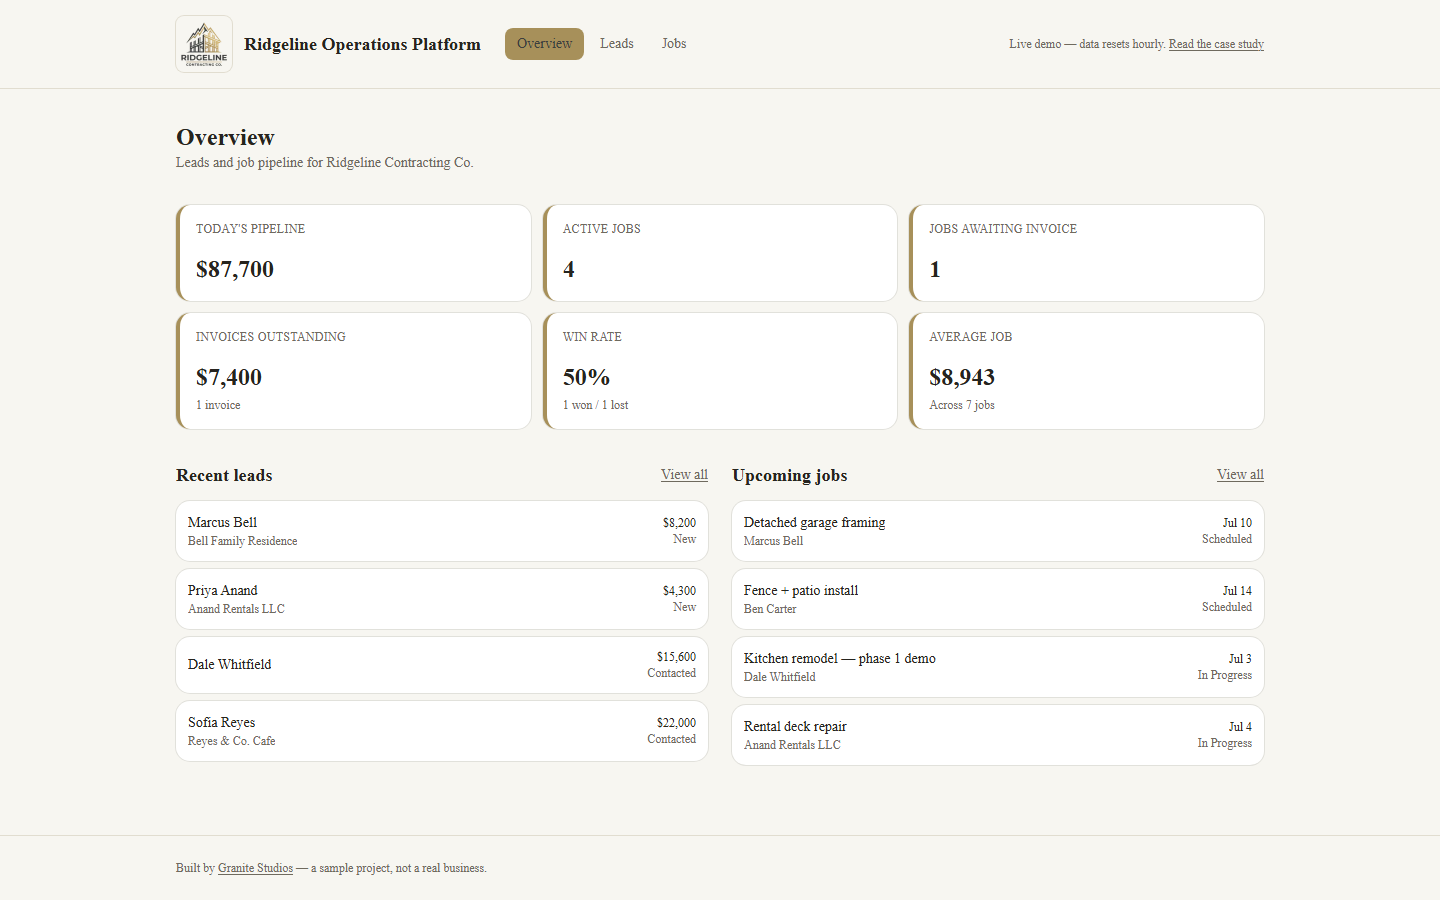Open the Invoices Outstanding card

coord(354,371)
